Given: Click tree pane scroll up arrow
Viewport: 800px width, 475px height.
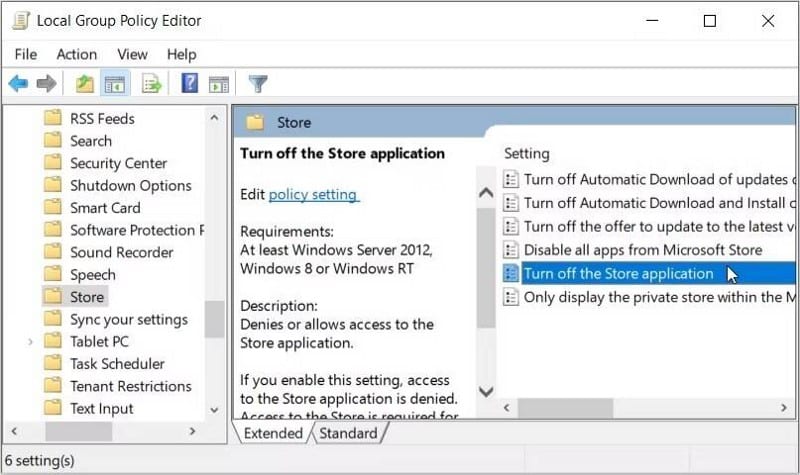Looking at the screenshot, I should point(214,118).
